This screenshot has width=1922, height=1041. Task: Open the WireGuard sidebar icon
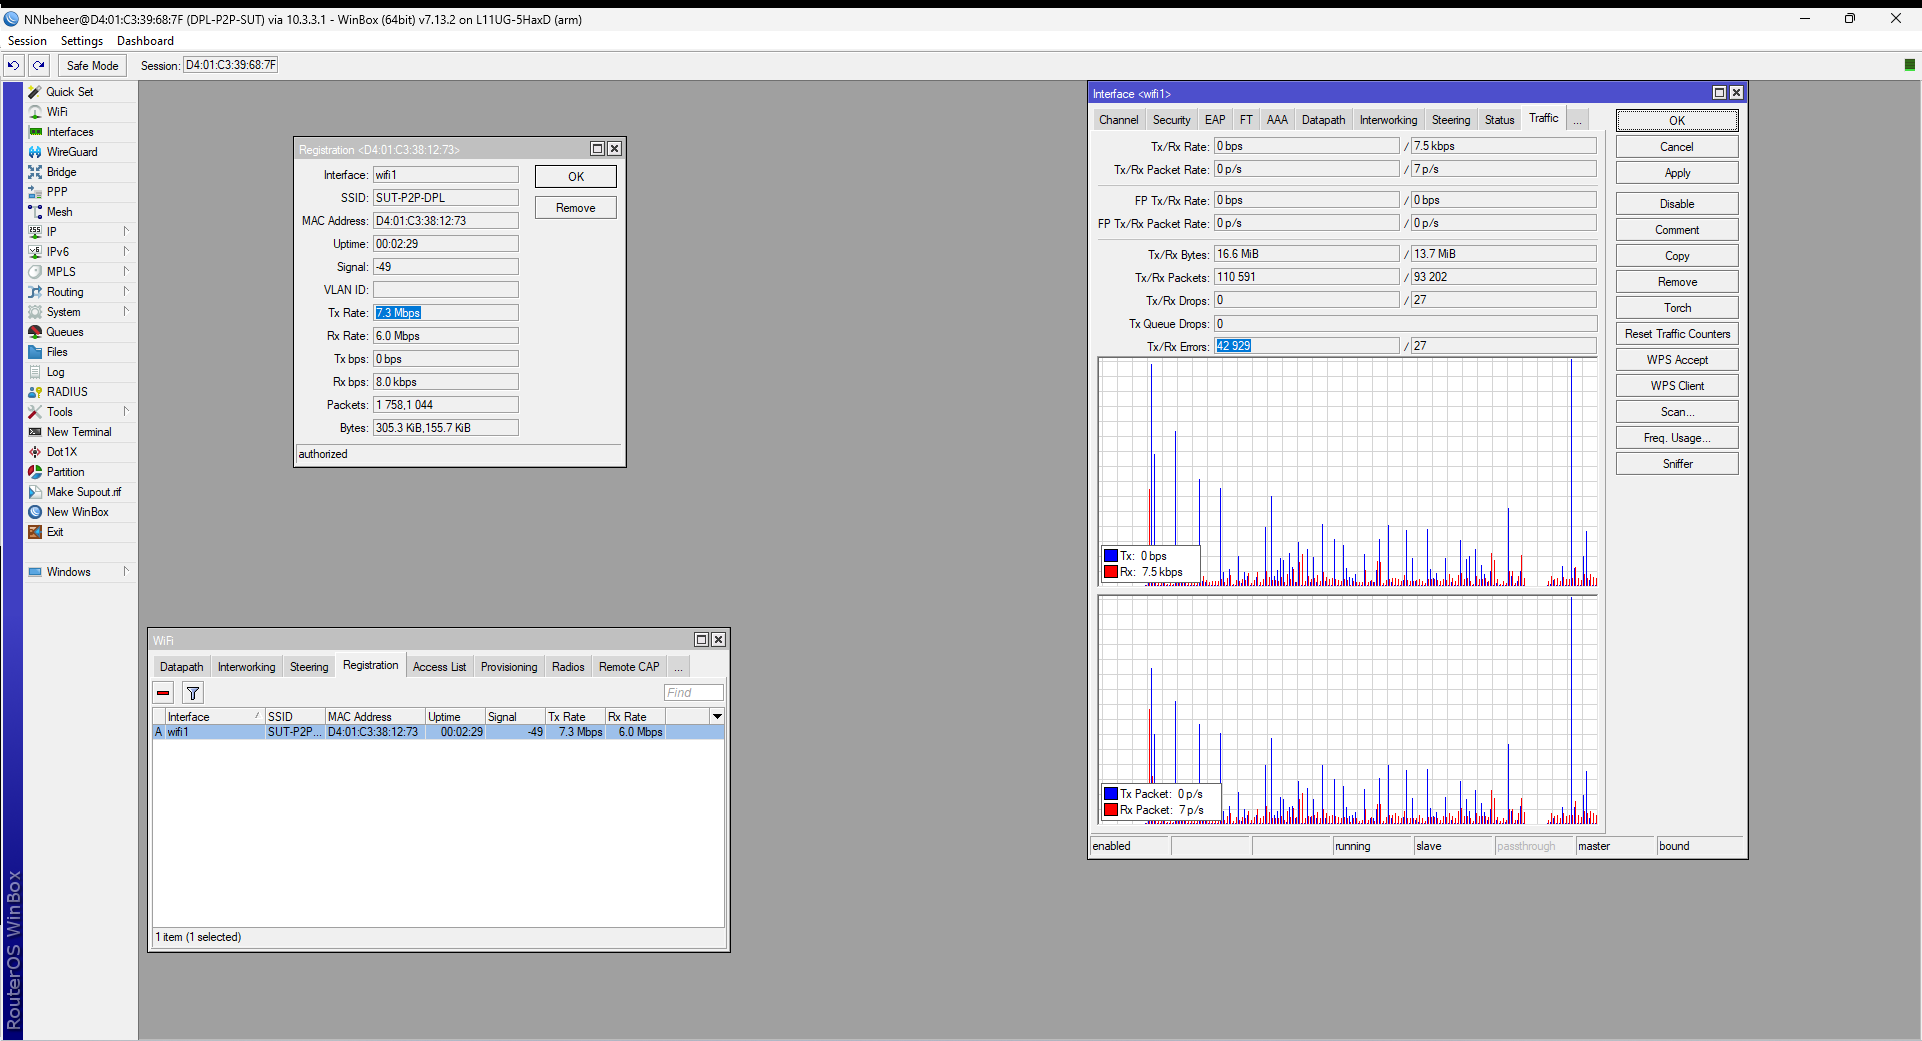[35, 152]
